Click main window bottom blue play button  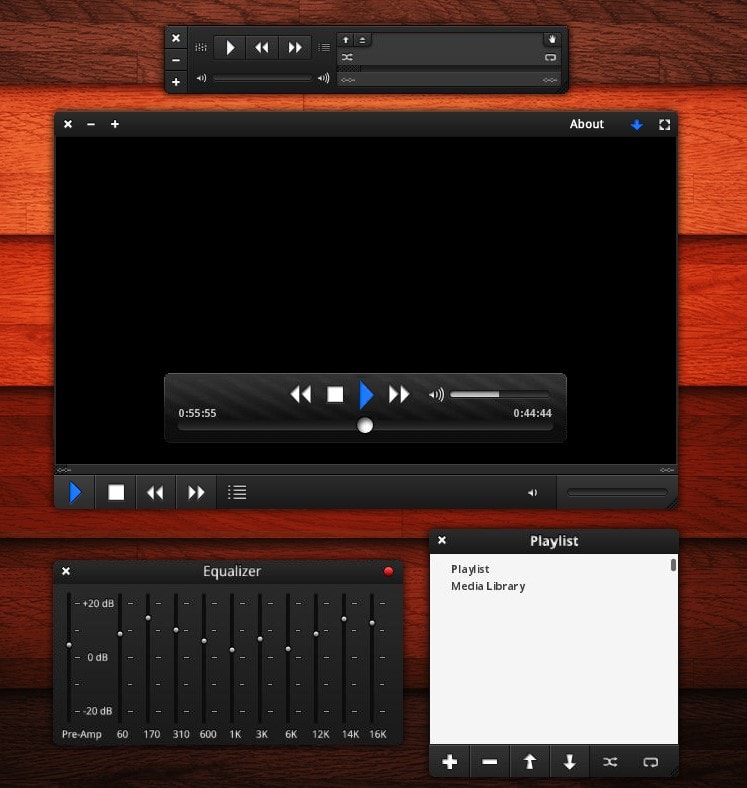point(75,492)
